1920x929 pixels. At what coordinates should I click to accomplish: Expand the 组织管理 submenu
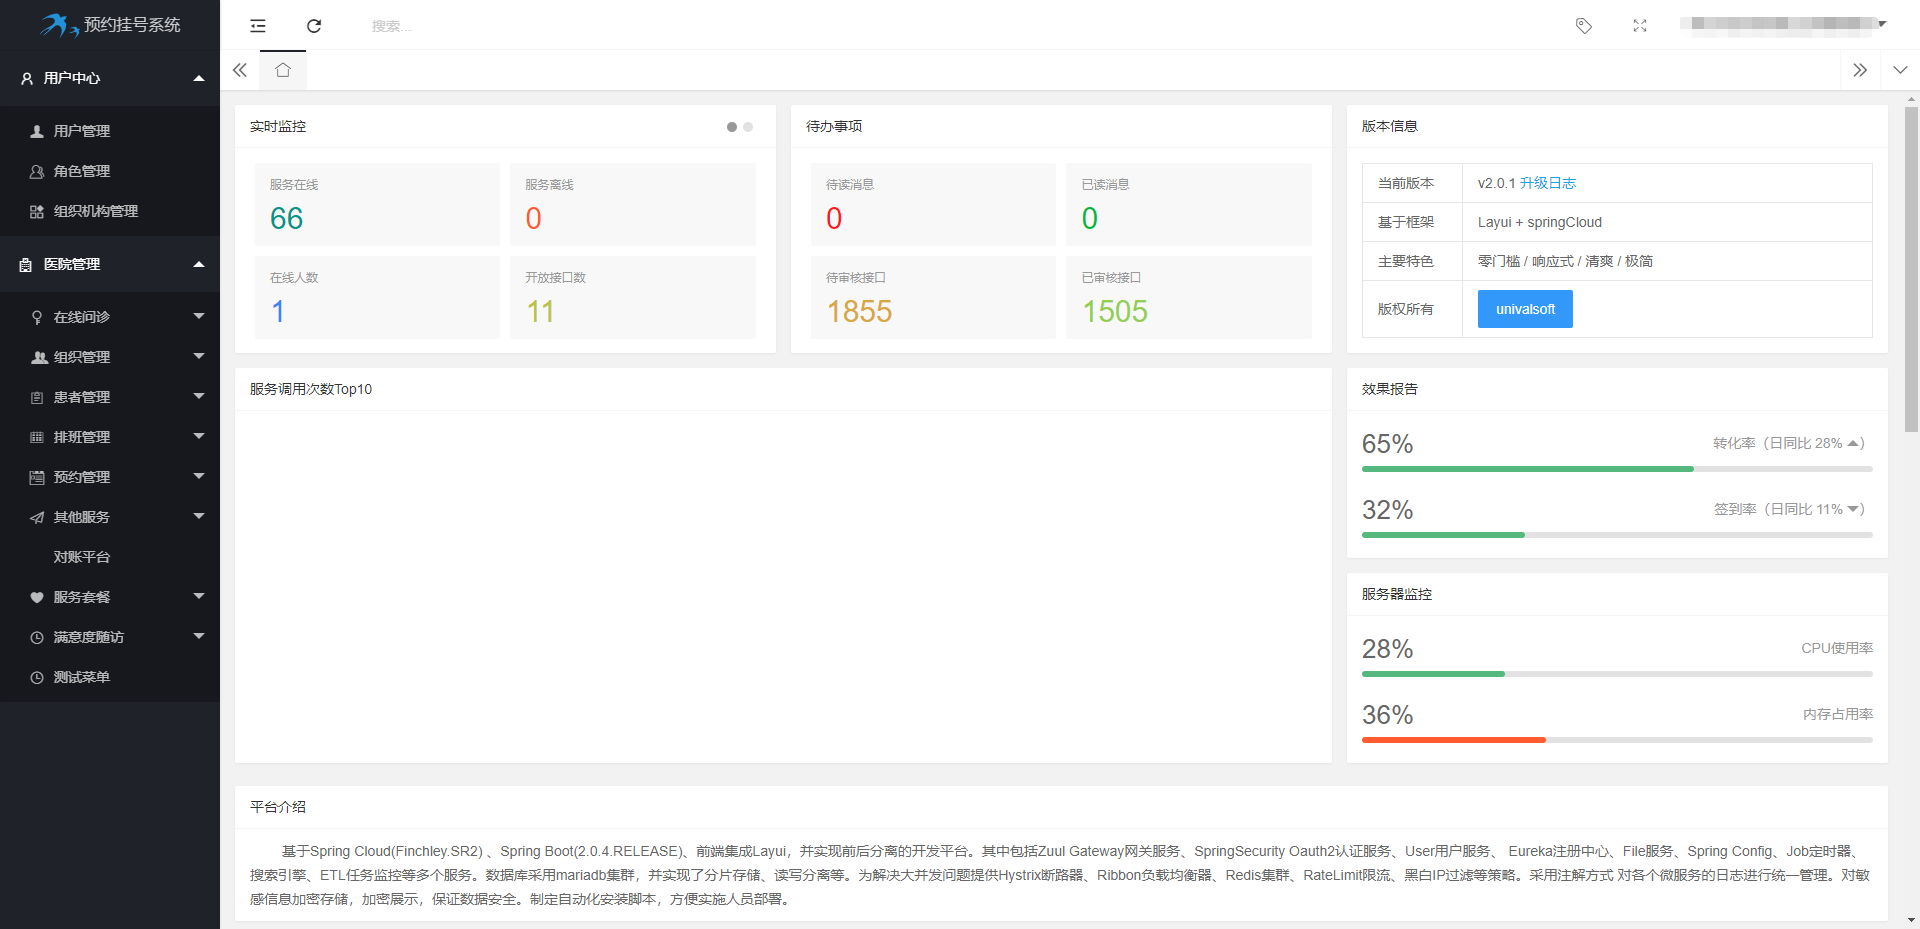click(110, 357)
